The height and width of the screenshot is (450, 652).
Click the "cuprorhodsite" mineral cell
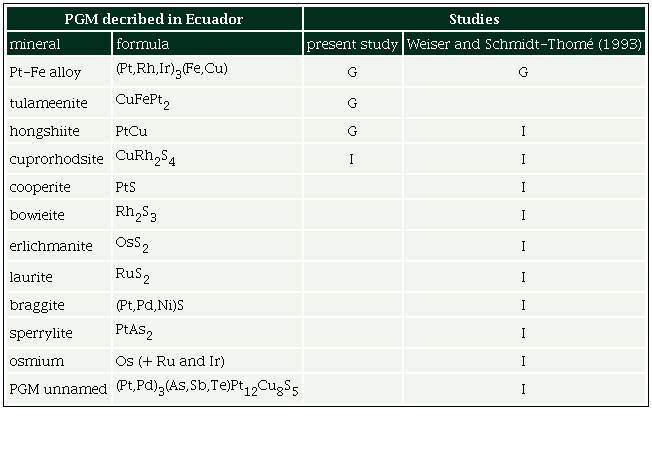tap(56, 160)
